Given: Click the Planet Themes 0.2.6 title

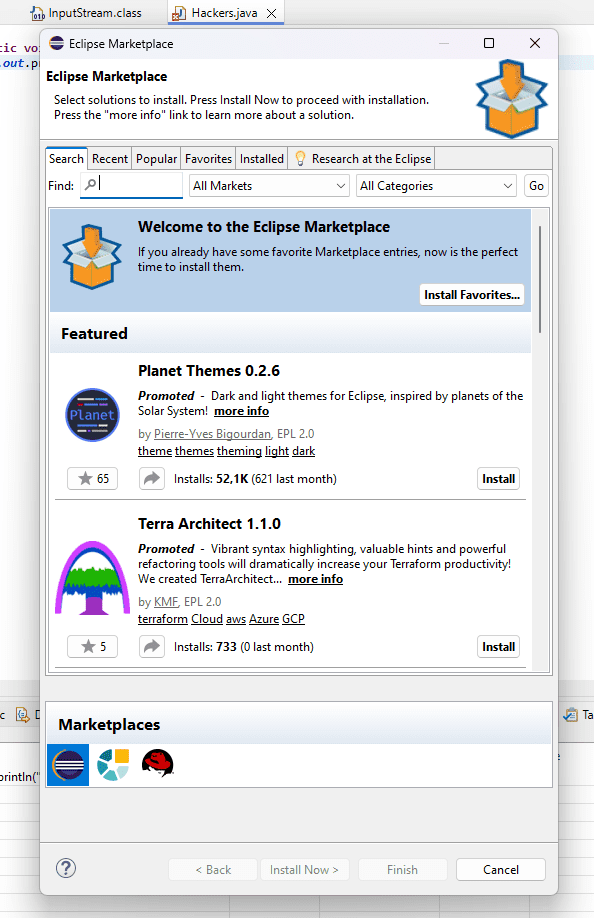Looking at the screenshot, I should point(209,371).
